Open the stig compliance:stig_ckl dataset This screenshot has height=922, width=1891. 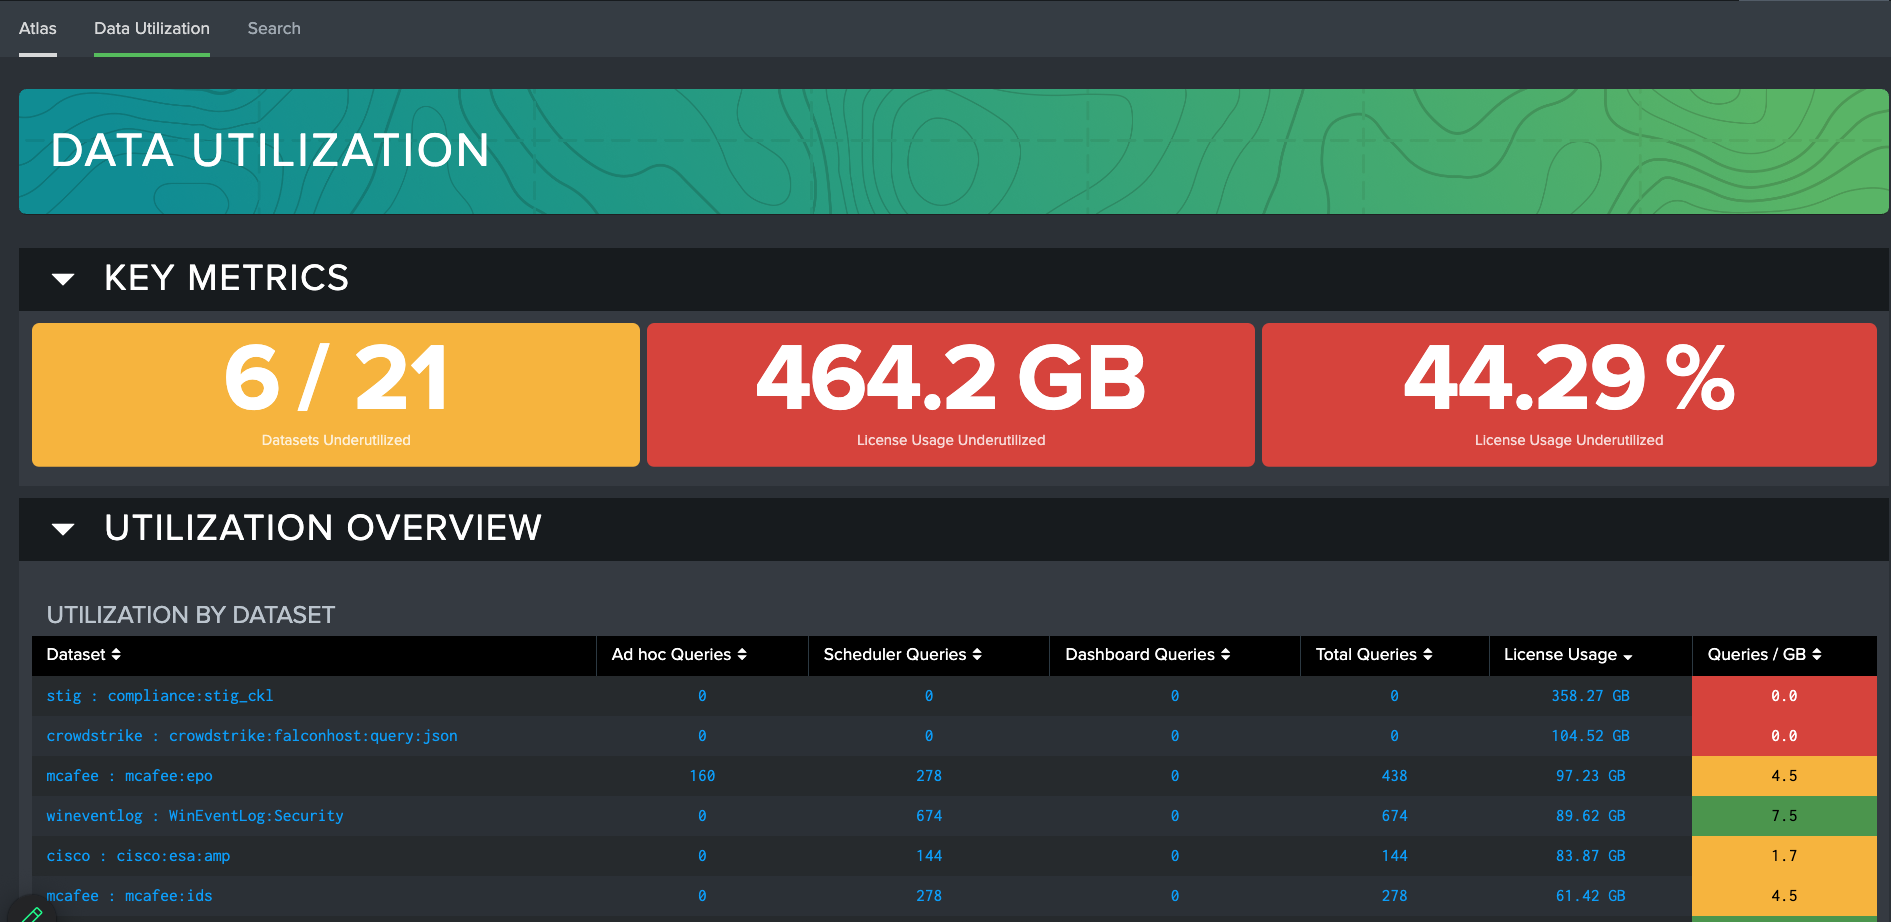tap(159, 695)
